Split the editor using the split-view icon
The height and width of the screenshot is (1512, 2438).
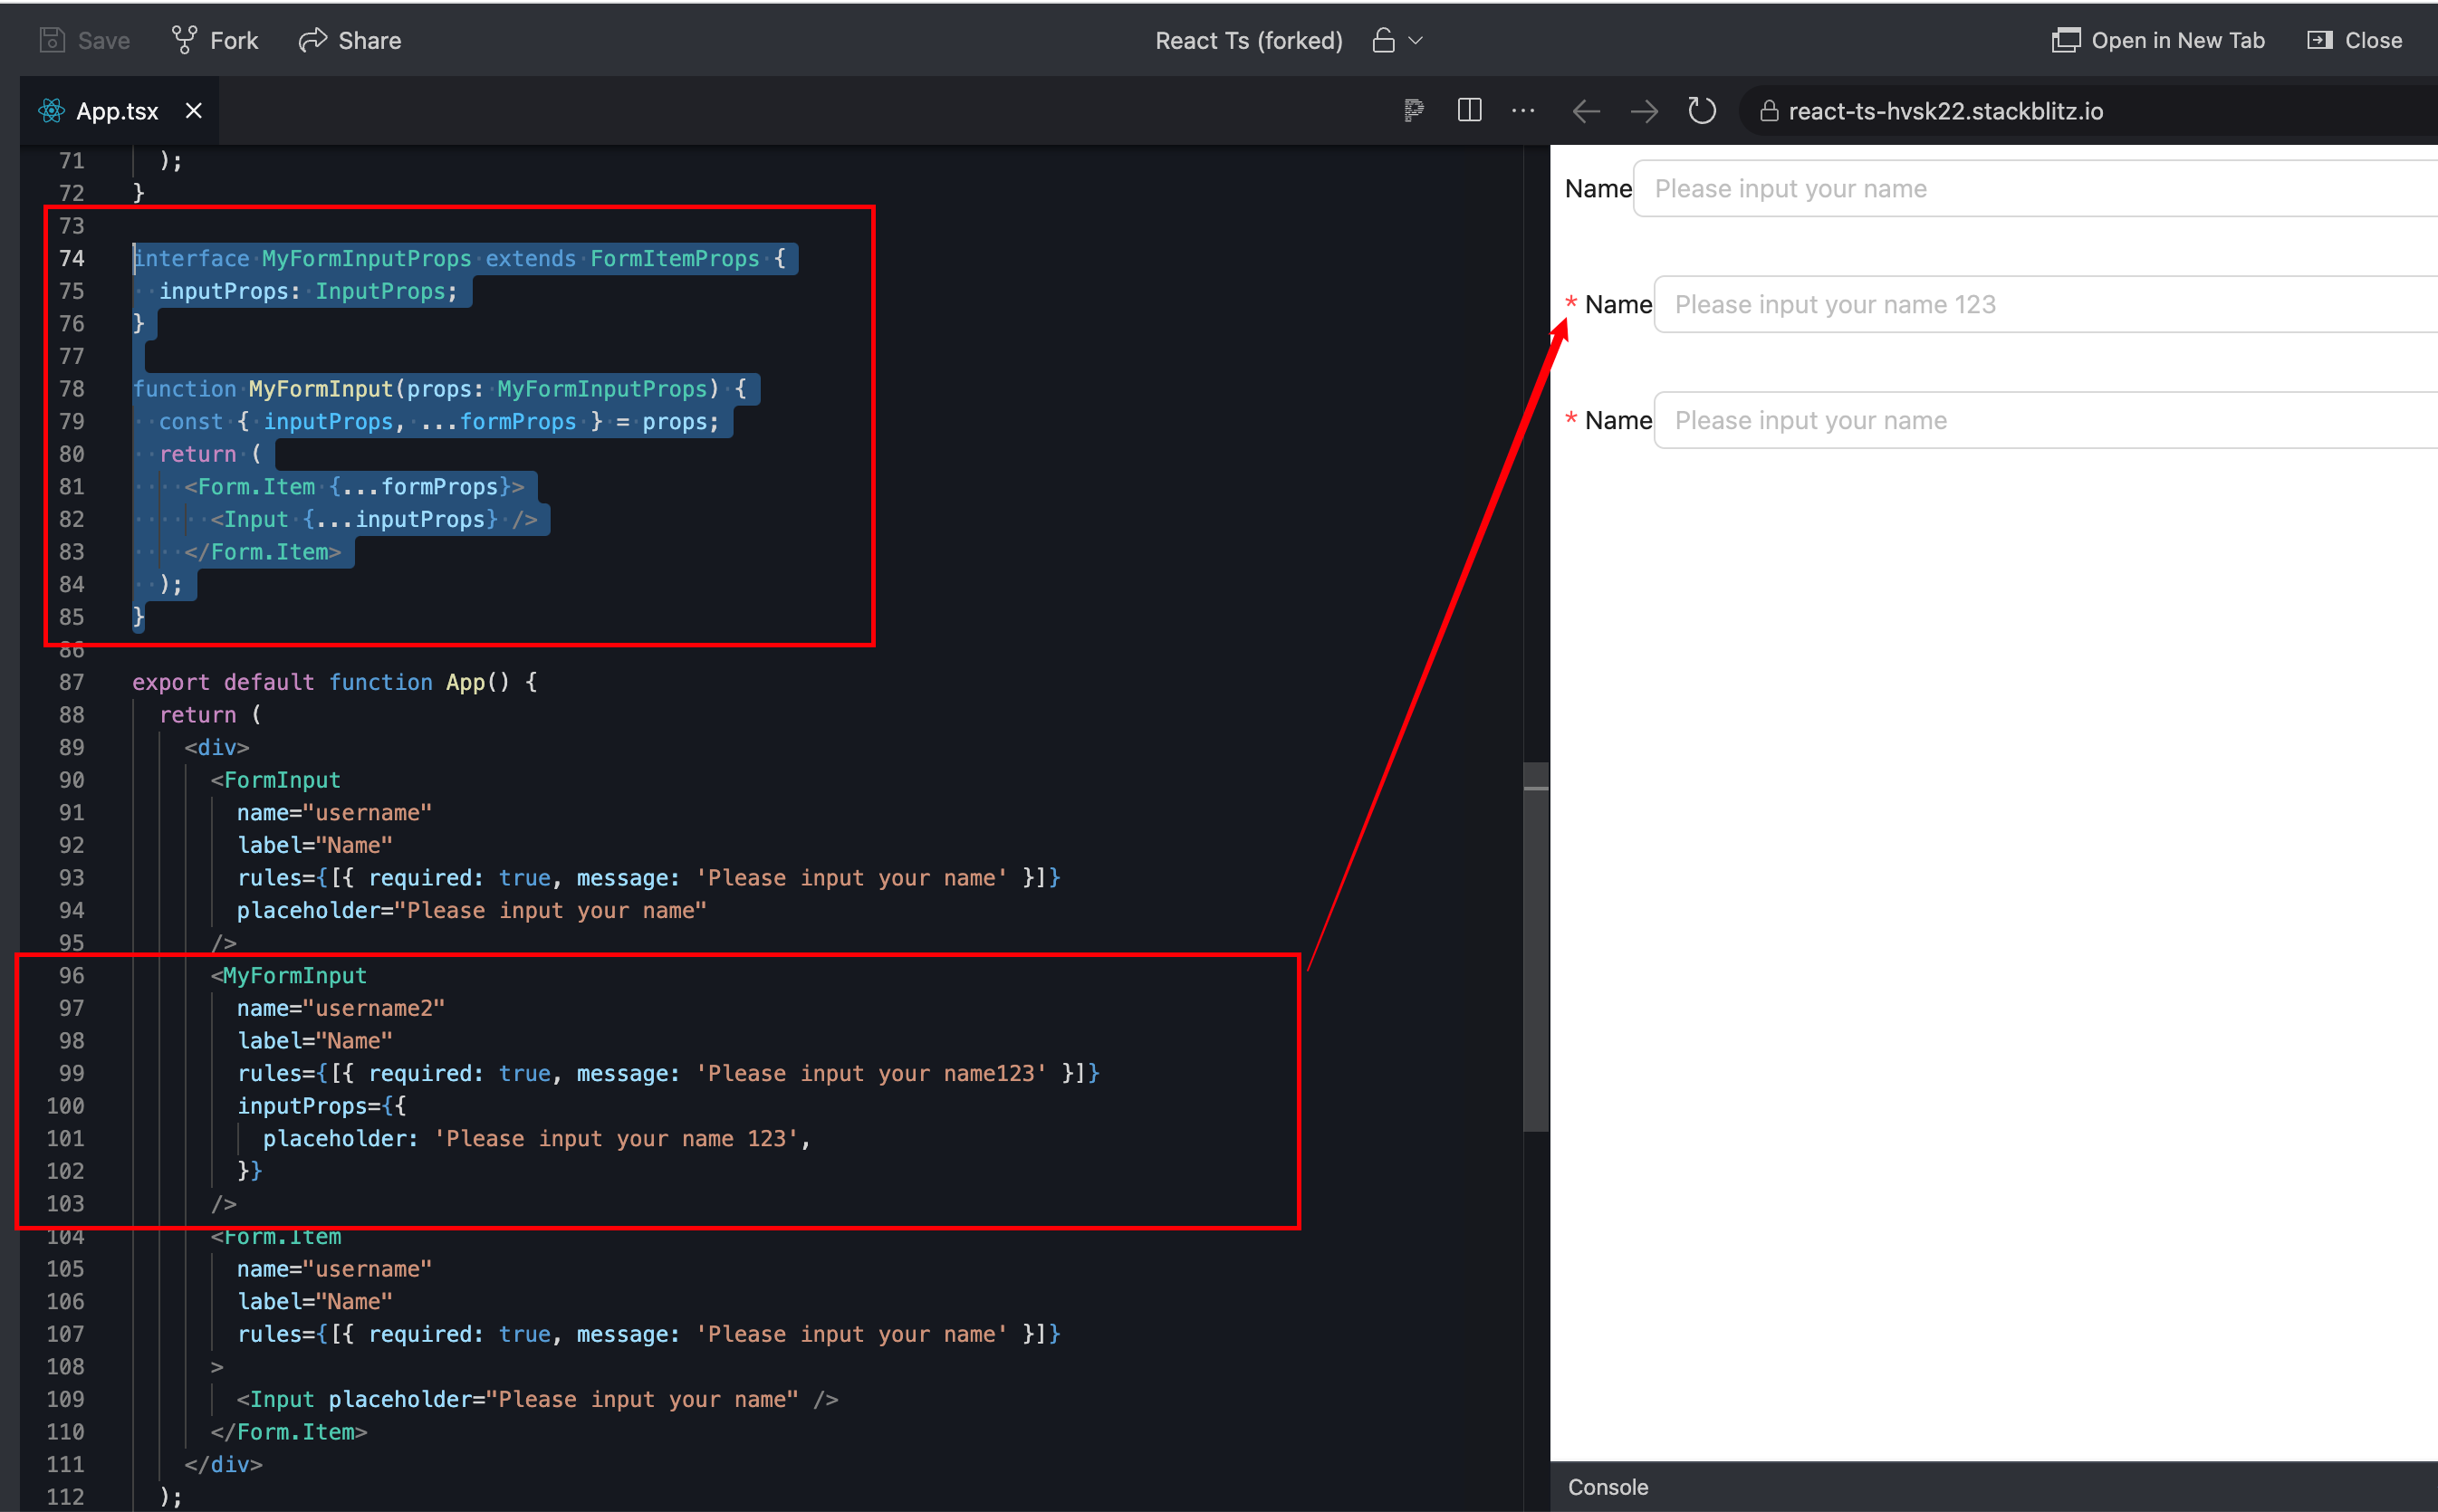[1469, 110]
